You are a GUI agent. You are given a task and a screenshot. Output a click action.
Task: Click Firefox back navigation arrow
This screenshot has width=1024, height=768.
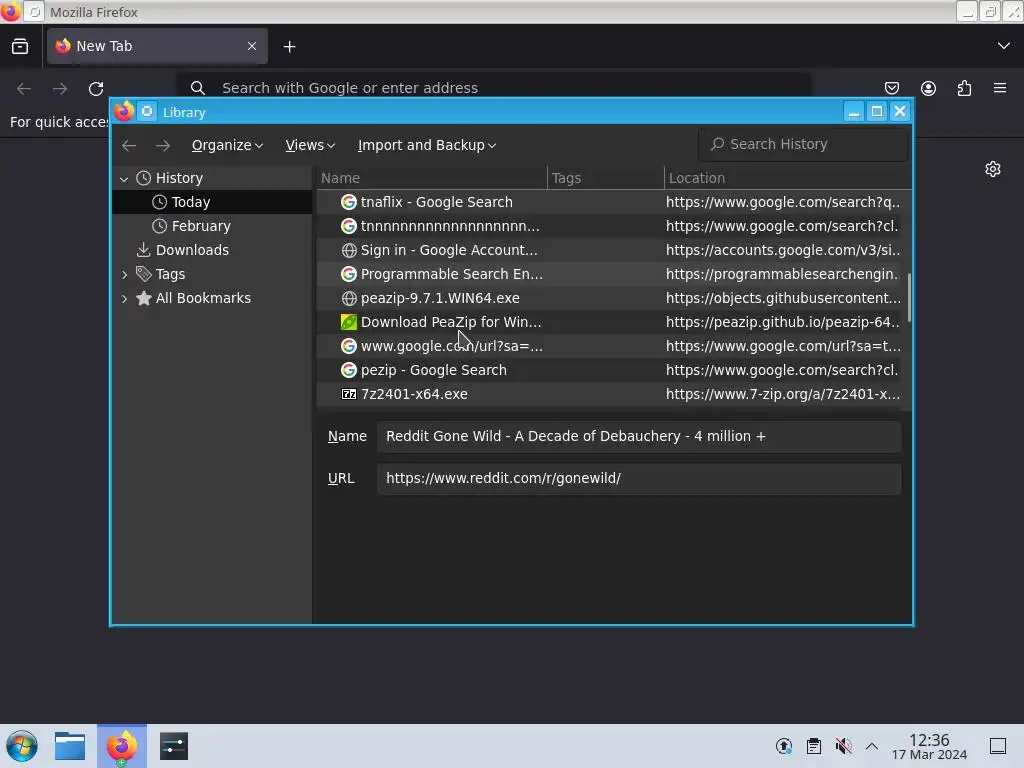[24, 88]
